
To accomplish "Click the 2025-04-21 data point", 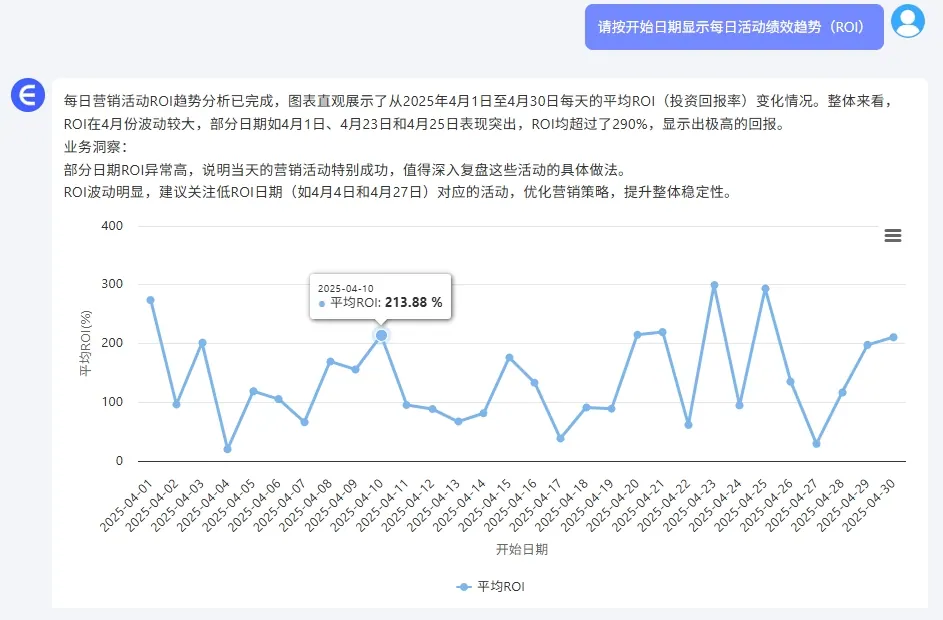I will pyautogui.click(x=663, y=332).
